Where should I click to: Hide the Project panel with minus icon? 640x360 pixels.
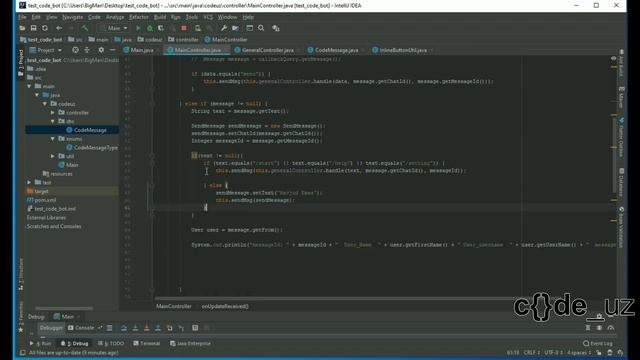(x=112, y=50)
